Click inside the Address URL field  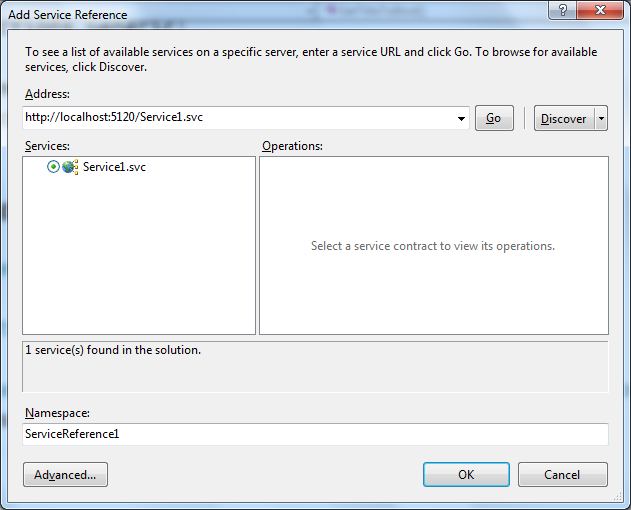point(238,118)
